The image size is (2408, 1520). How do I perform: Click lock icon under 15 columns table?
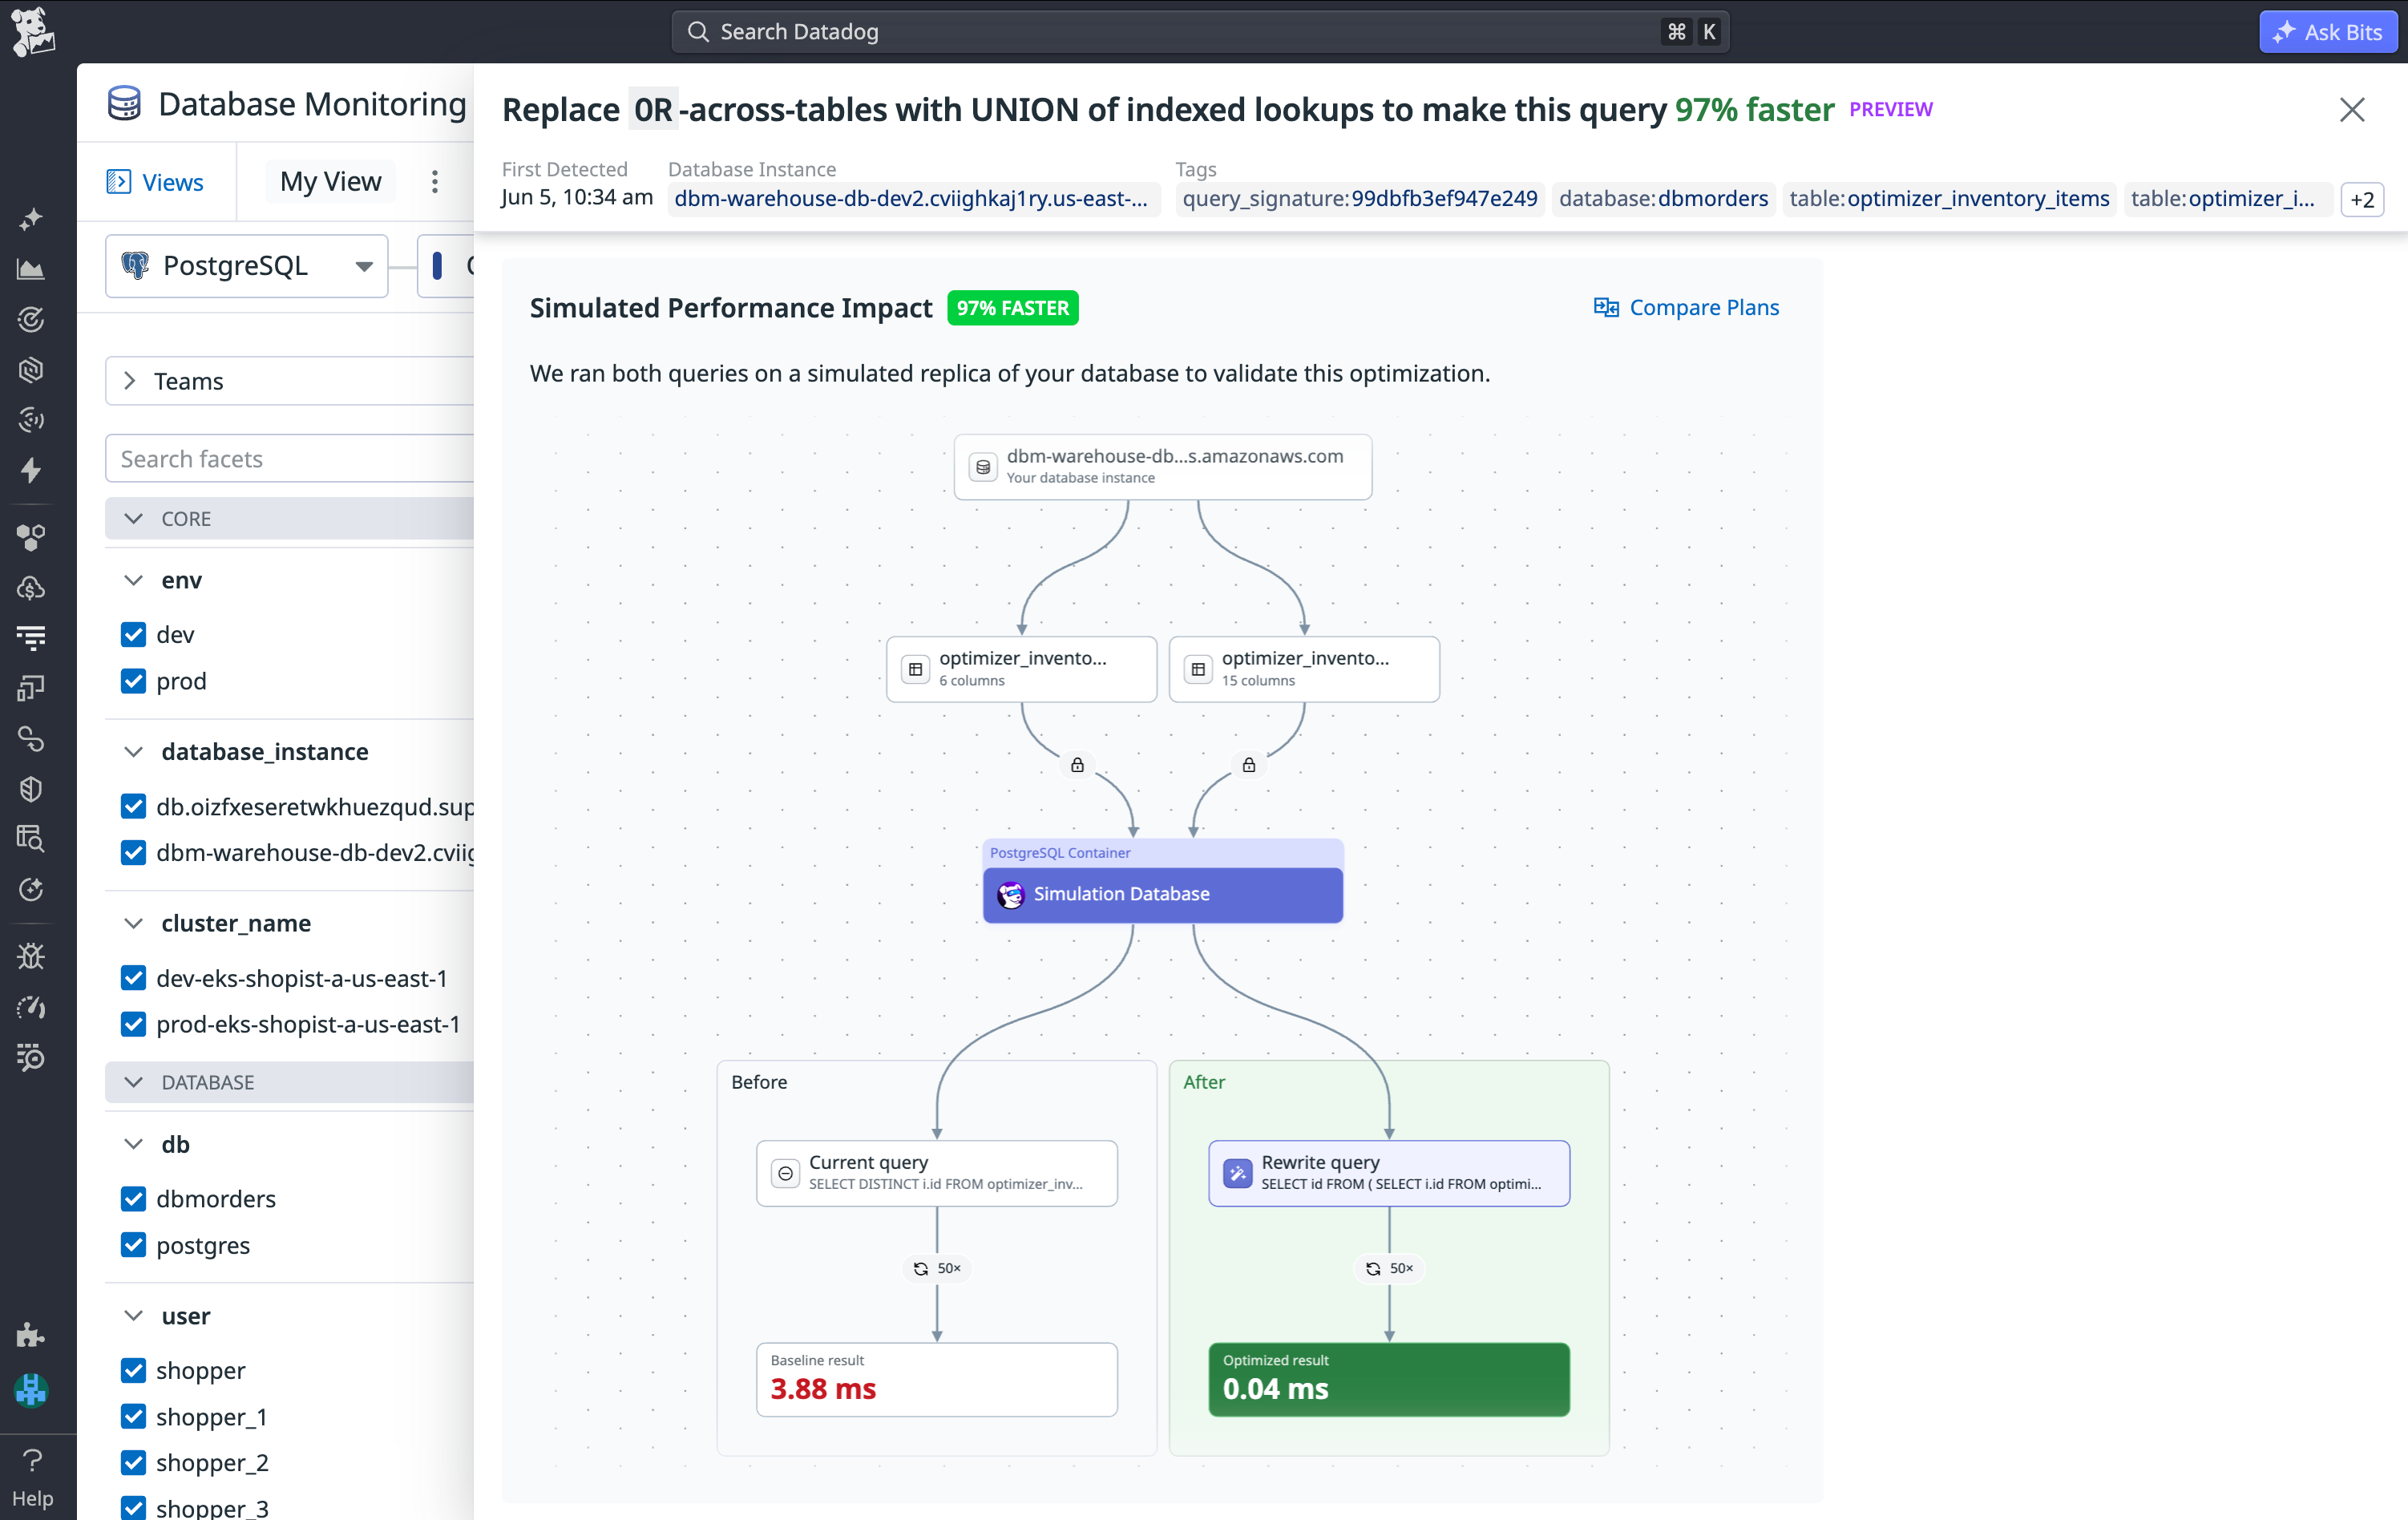pos(1249,765)
